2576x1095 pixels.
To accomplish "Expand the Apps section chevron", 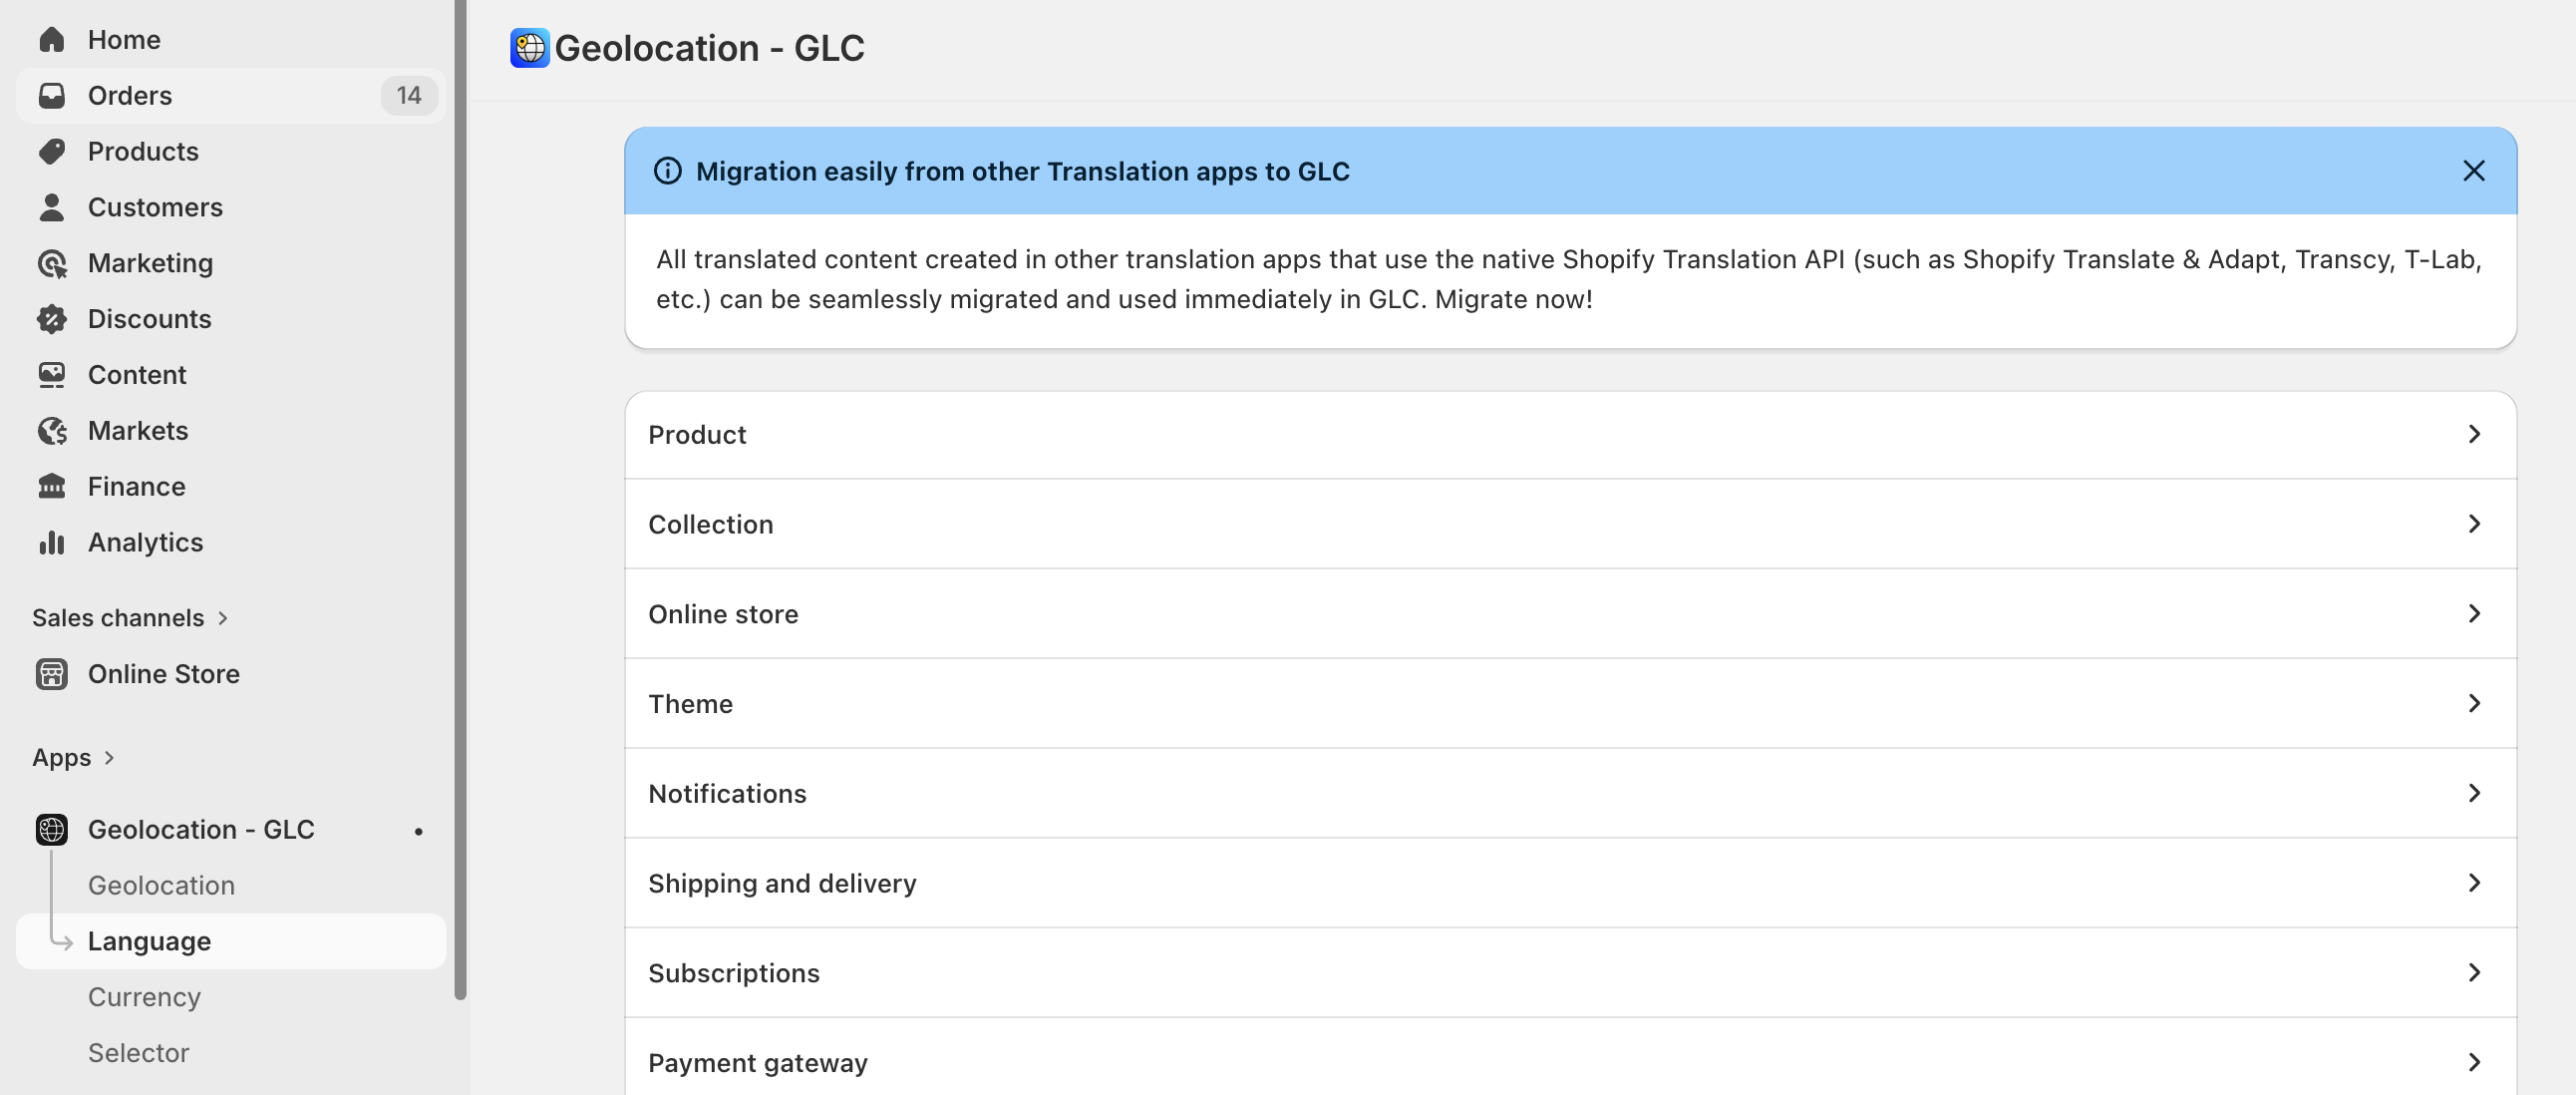I will [x=109, y=758].
